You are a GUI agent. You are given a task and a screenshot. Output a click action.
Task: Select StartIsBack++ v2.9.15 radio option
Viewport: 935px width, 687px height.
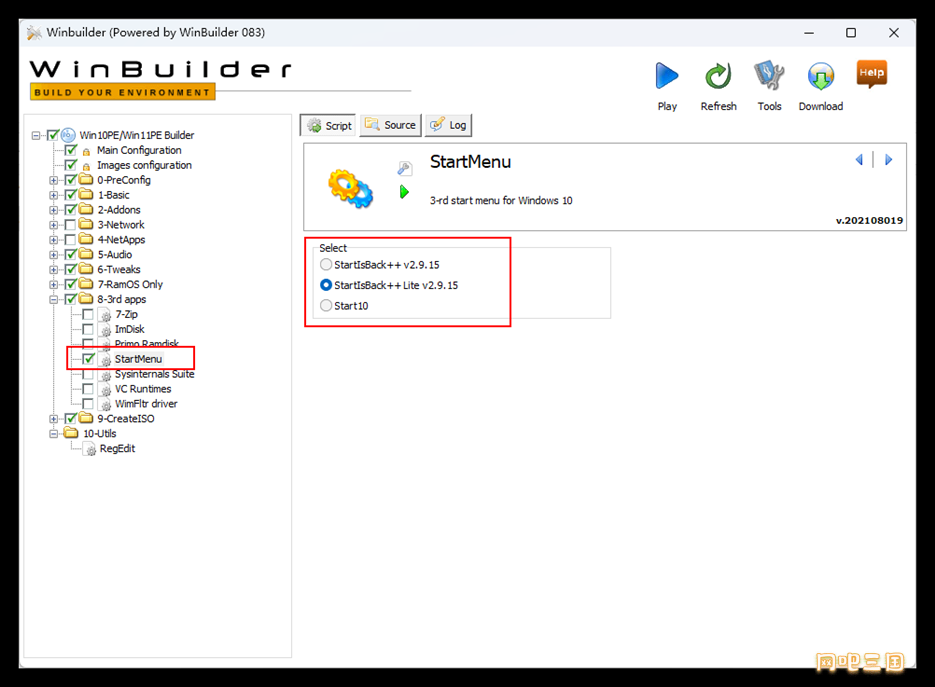326,264
